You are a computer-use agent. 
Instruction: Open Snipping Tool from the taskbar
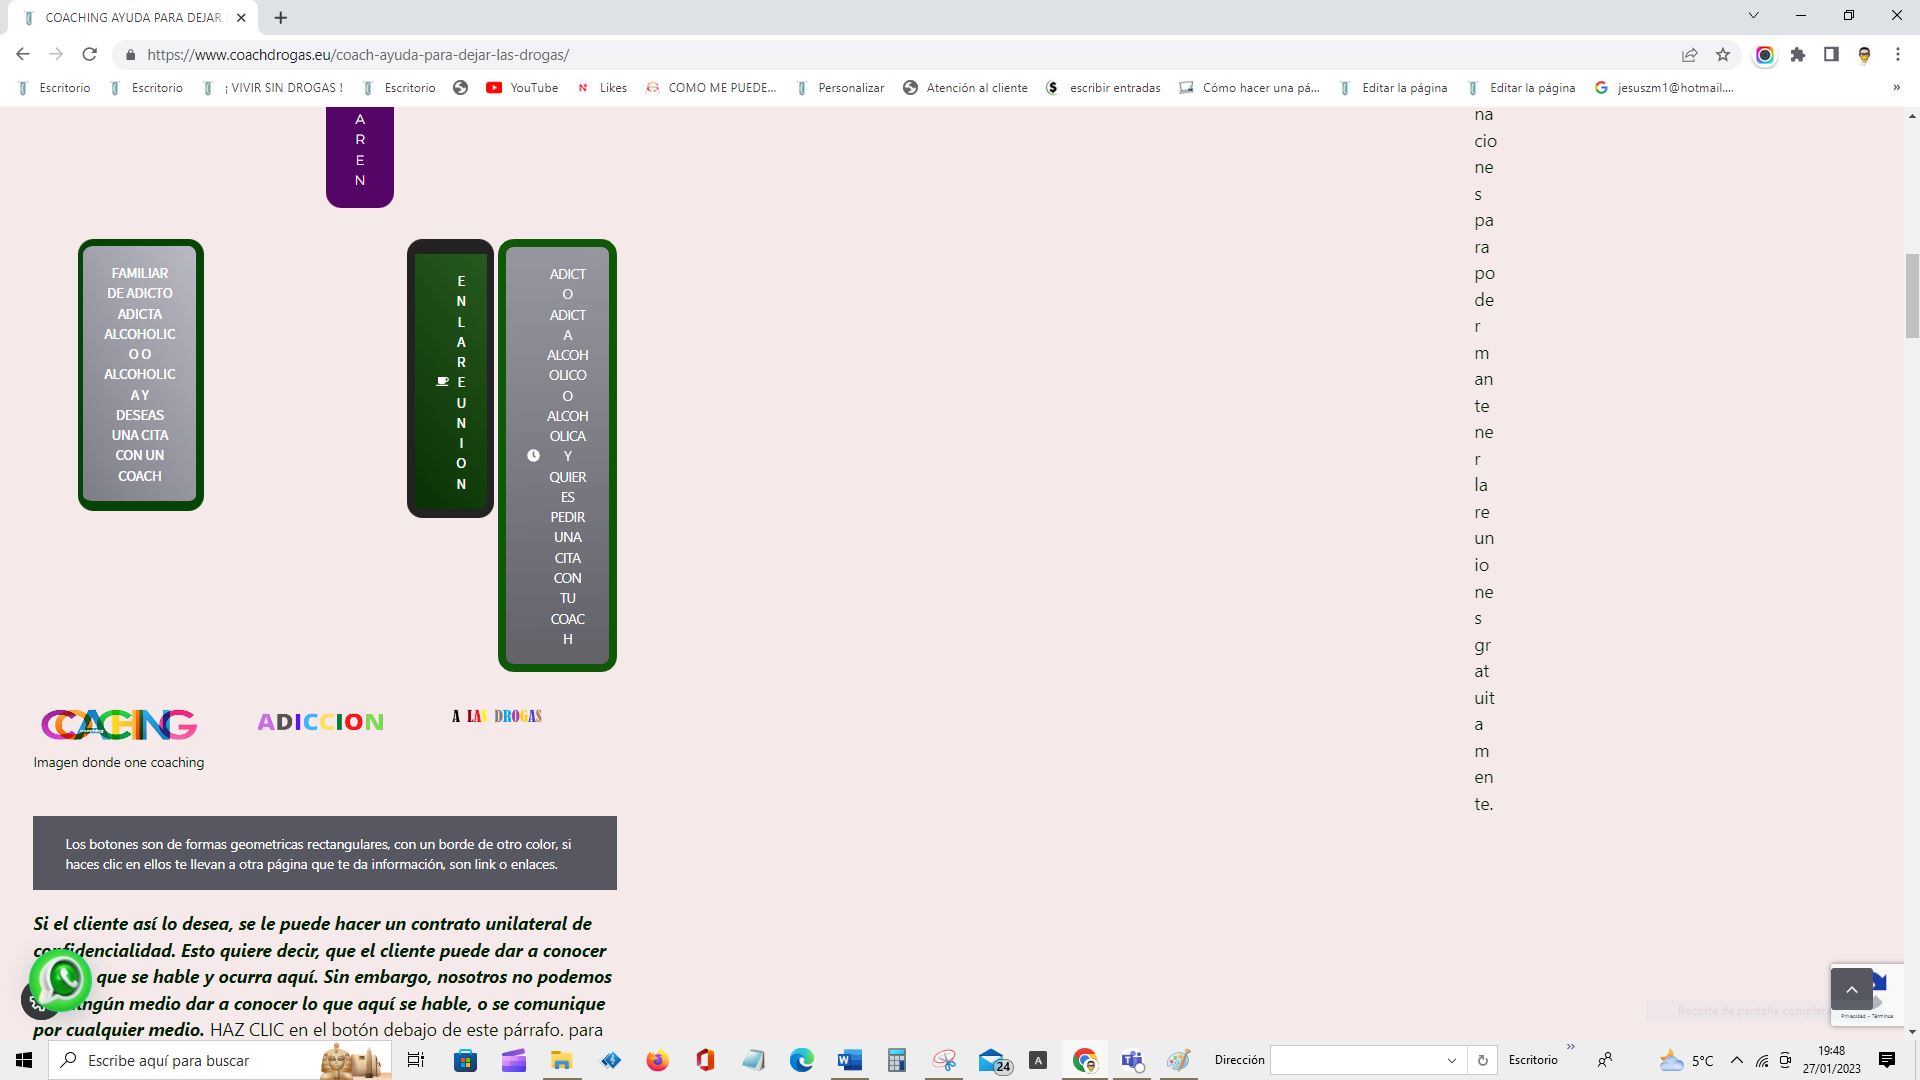[945, 1060]
